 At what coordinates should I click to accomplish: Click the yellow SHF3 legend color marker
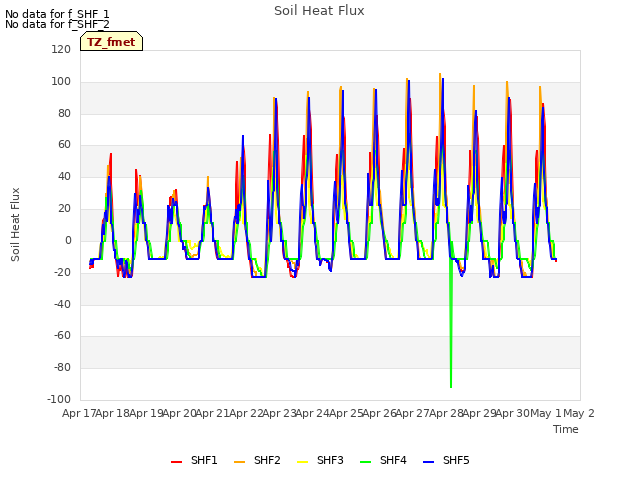[x=302, y=462]
